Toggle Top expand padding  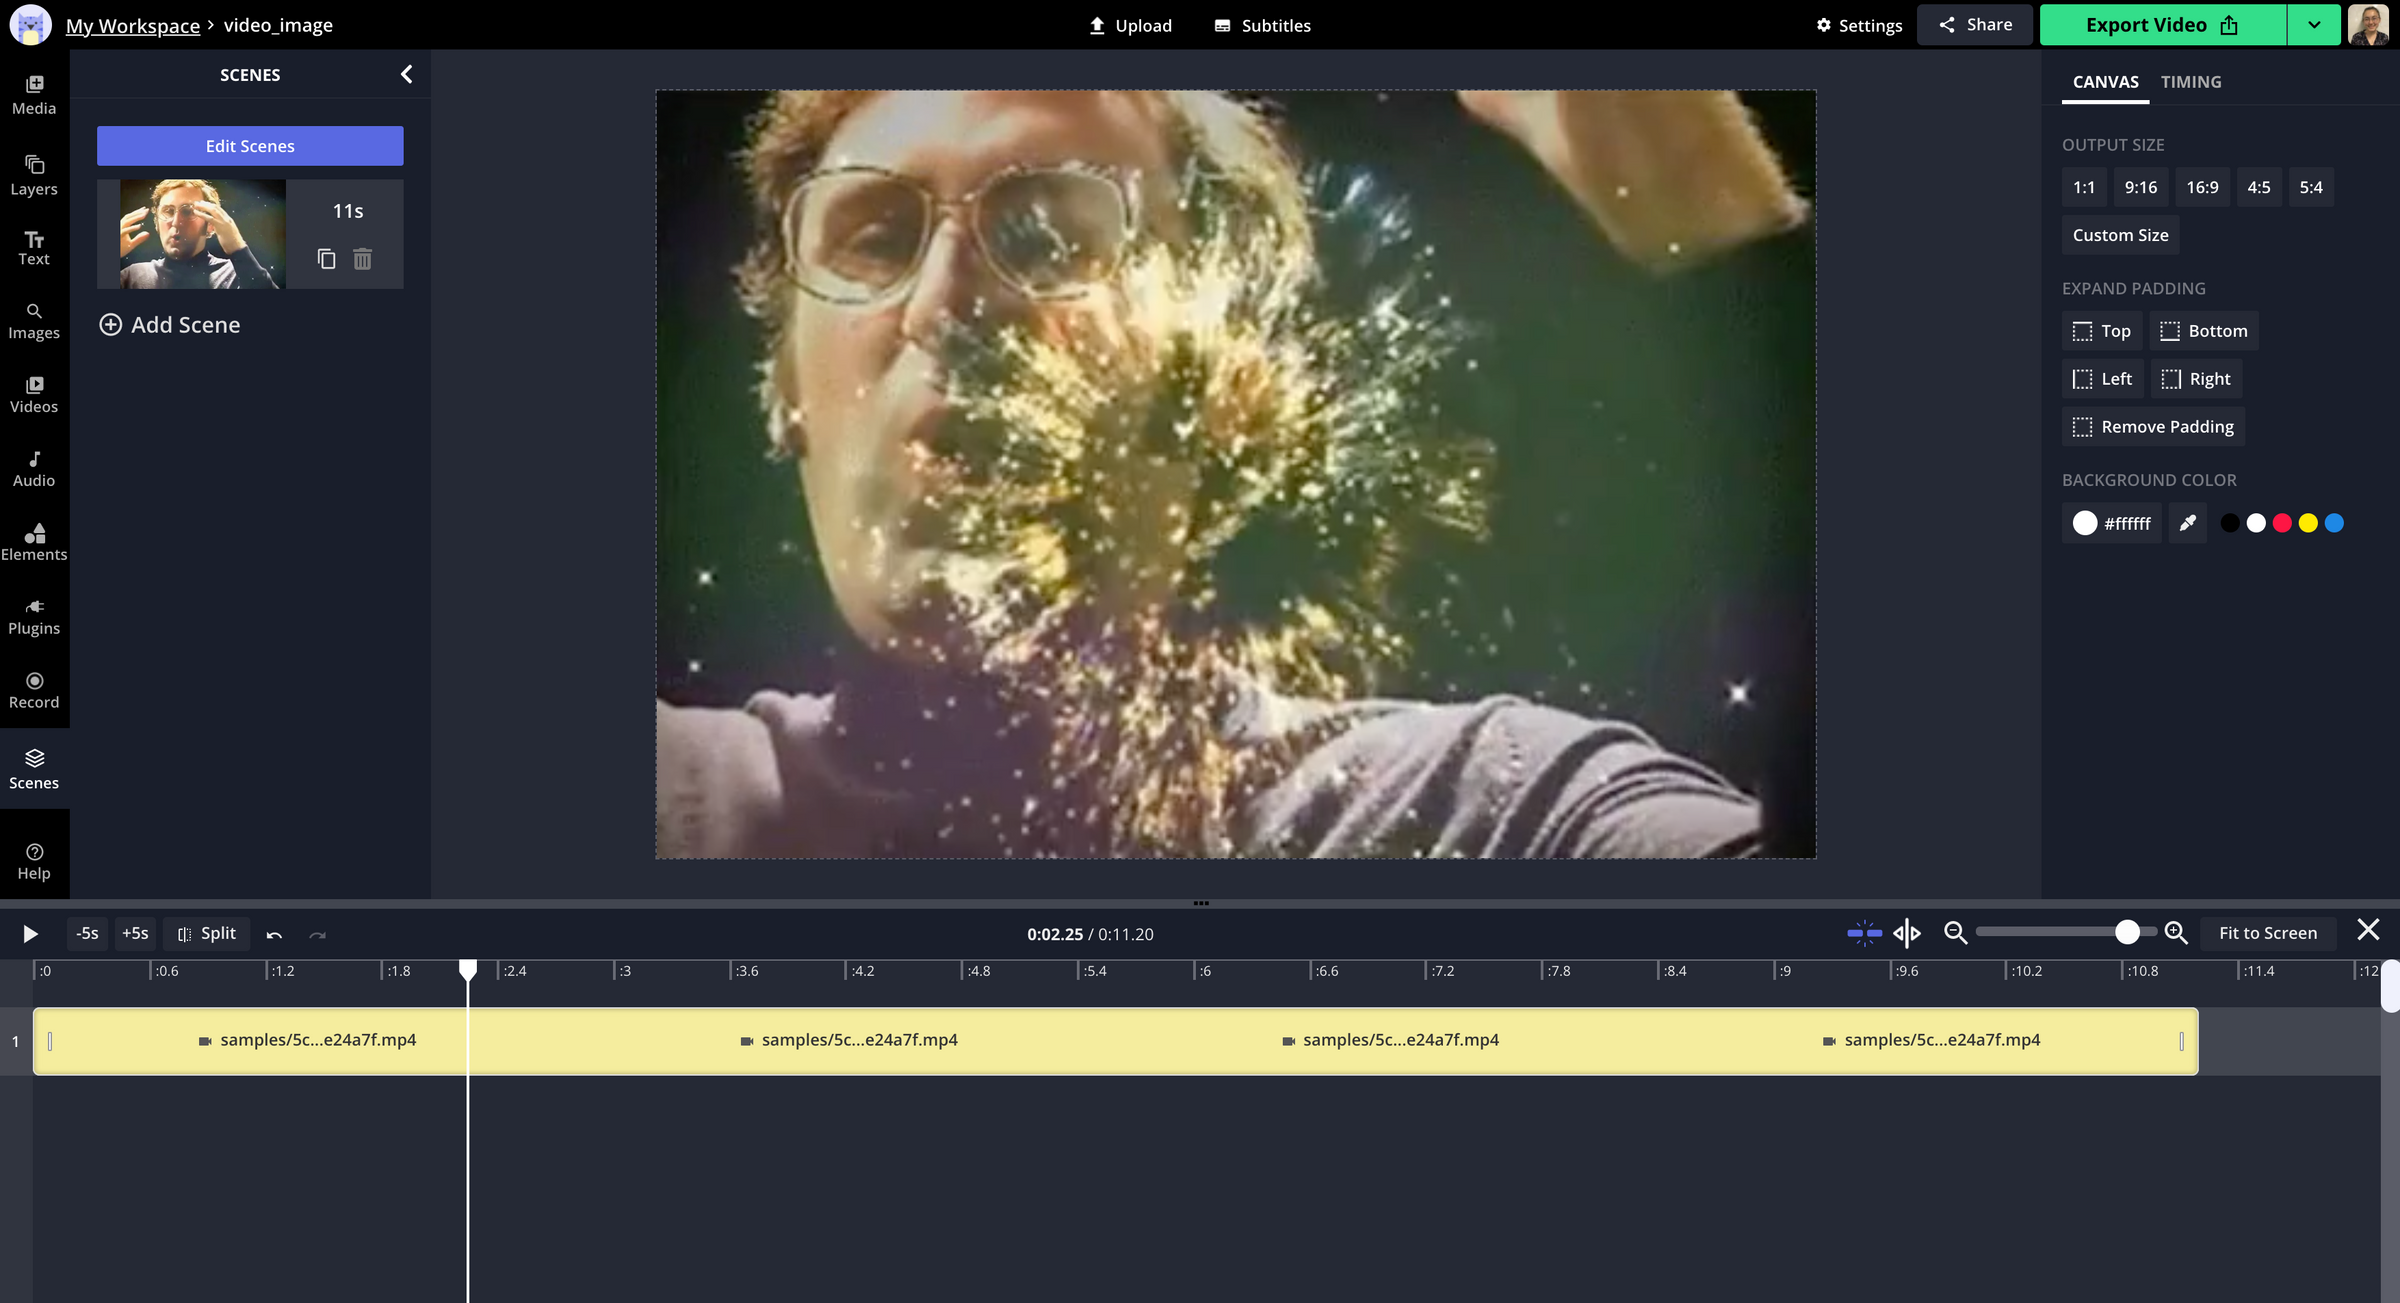2101,330
